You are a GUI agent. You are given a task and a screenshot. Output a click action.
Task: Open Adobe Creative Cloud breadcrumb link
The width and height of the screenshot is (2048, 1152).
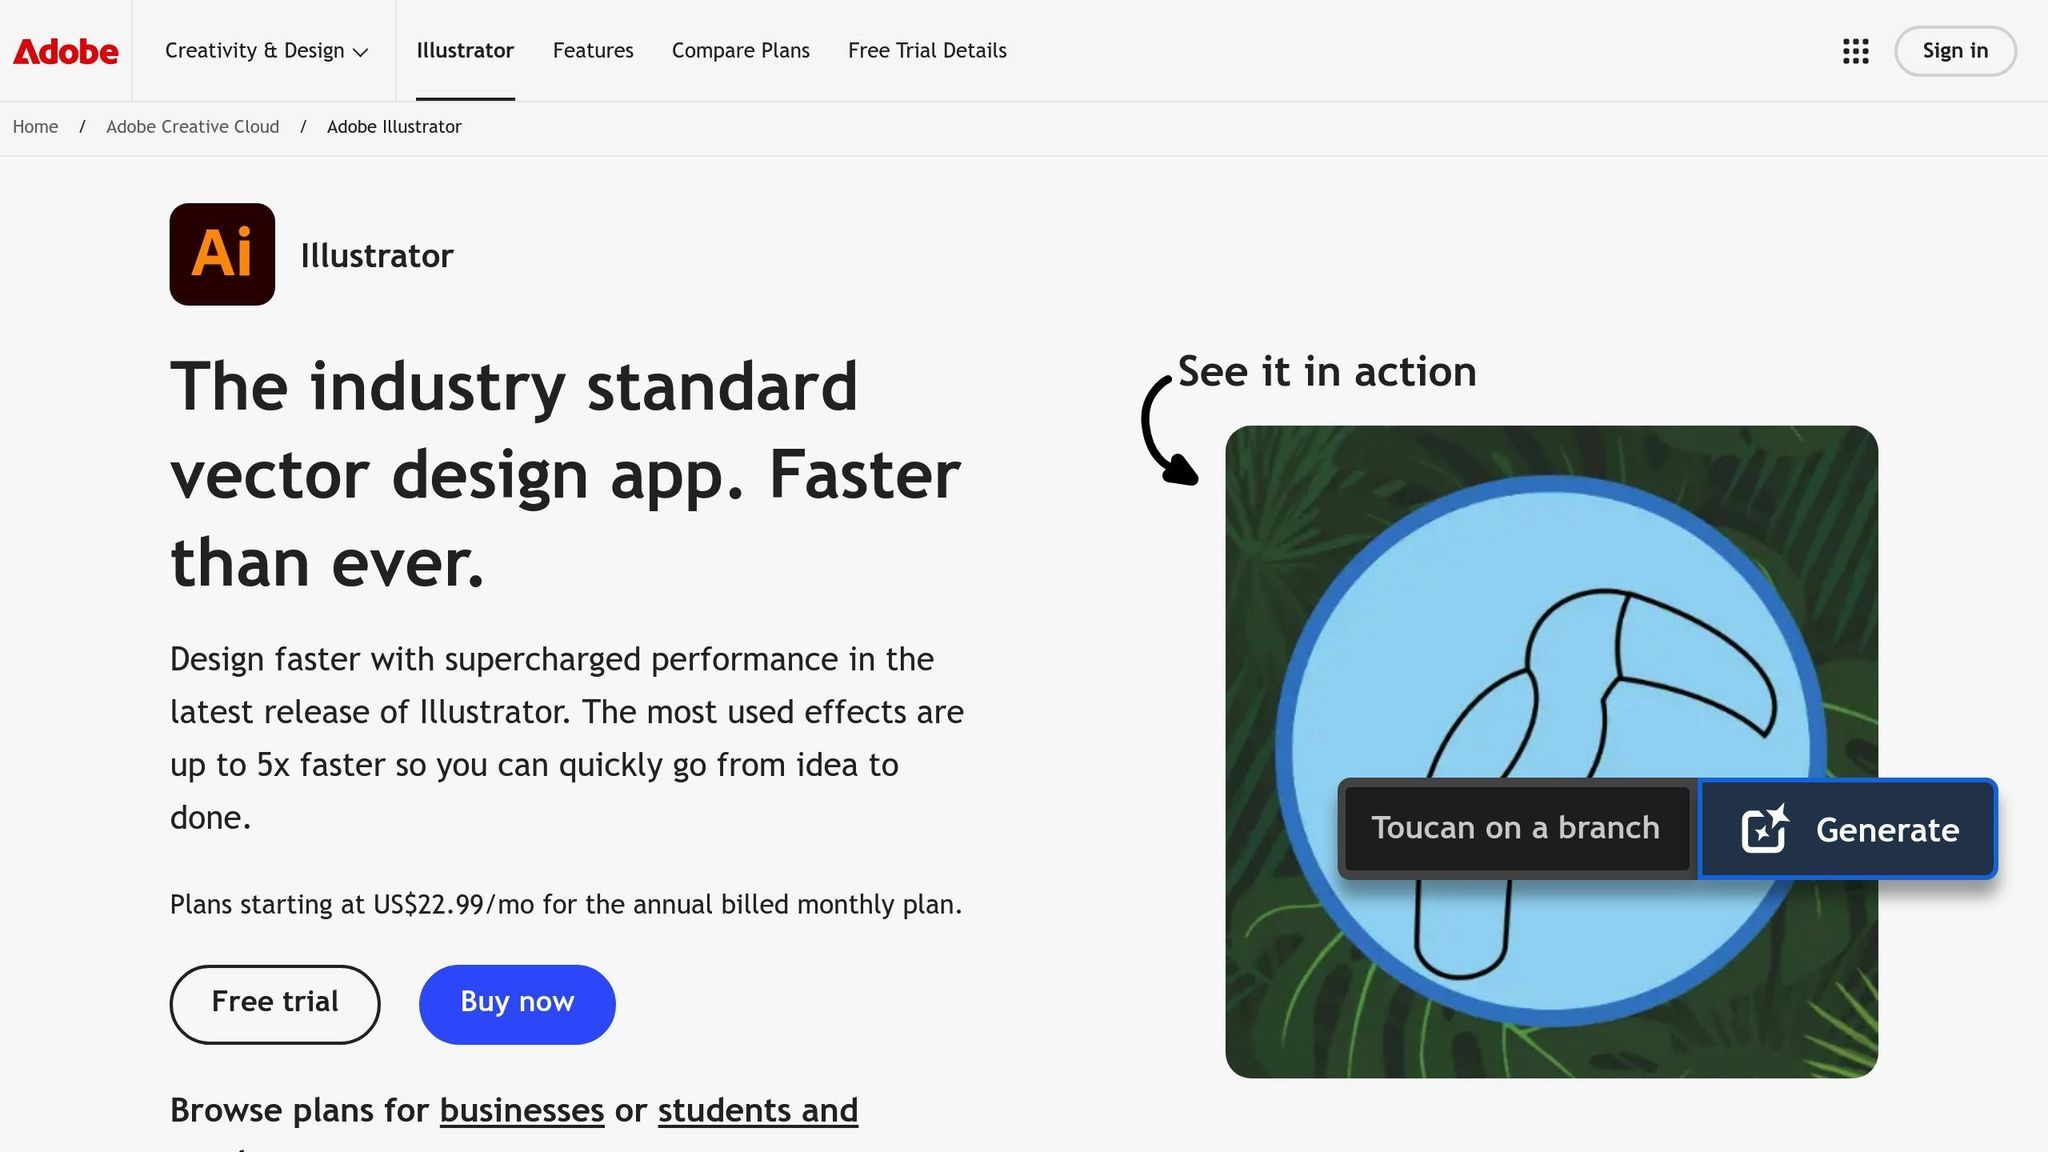click(x=193, y=127)
